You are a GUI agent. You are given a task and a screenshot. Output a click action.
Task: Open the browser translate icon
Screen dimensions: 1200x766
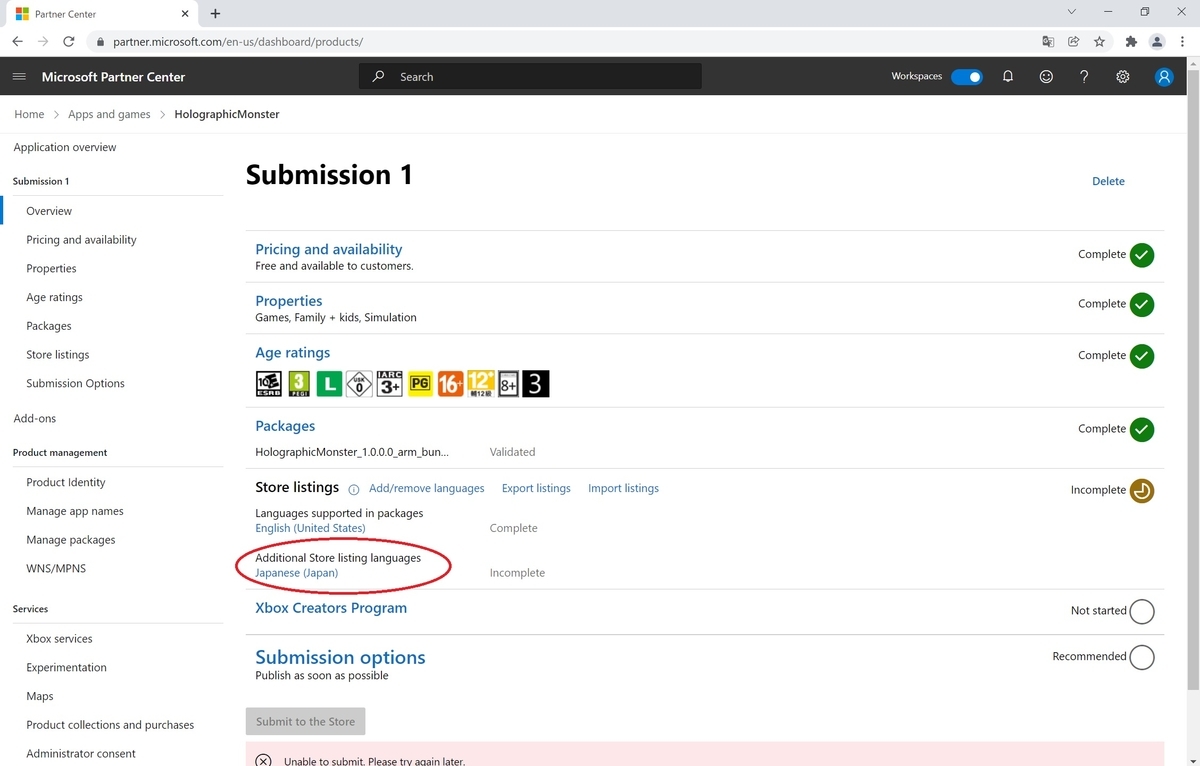tap(1048, 42)
